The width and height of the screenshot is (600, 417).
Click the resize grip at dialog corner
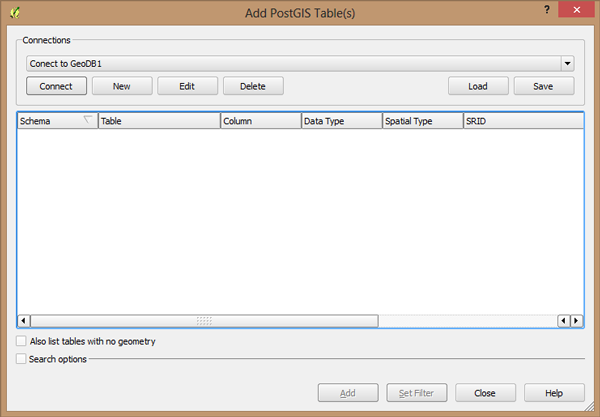590,407
